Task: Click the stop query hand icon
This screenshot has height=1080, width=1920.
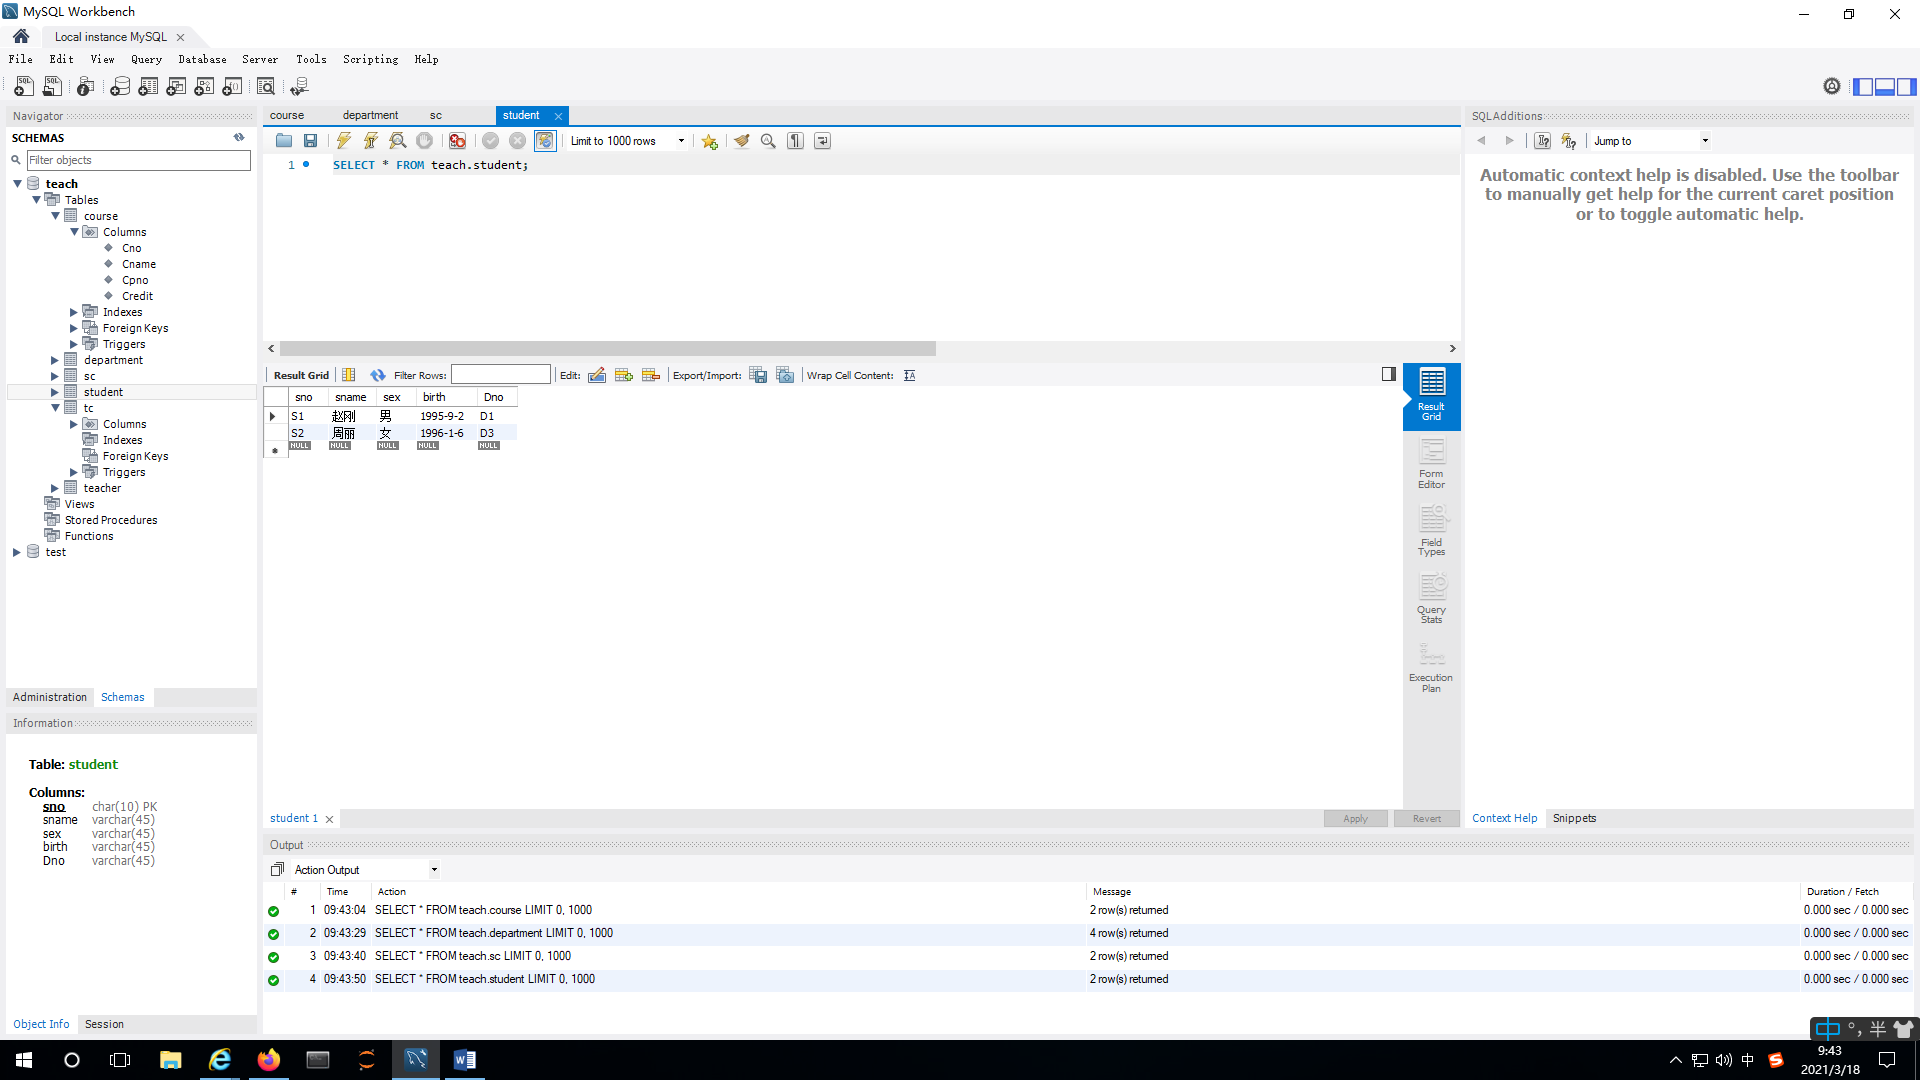Action: (x=425, y=141)
